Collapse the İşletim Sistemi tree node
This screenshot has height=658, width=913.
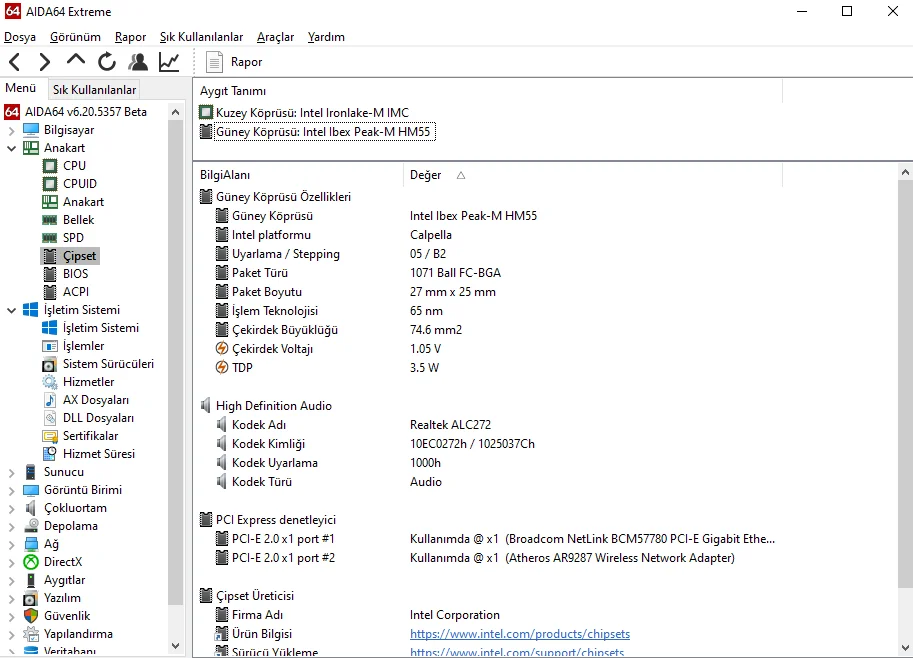click(x=12, y=310)
